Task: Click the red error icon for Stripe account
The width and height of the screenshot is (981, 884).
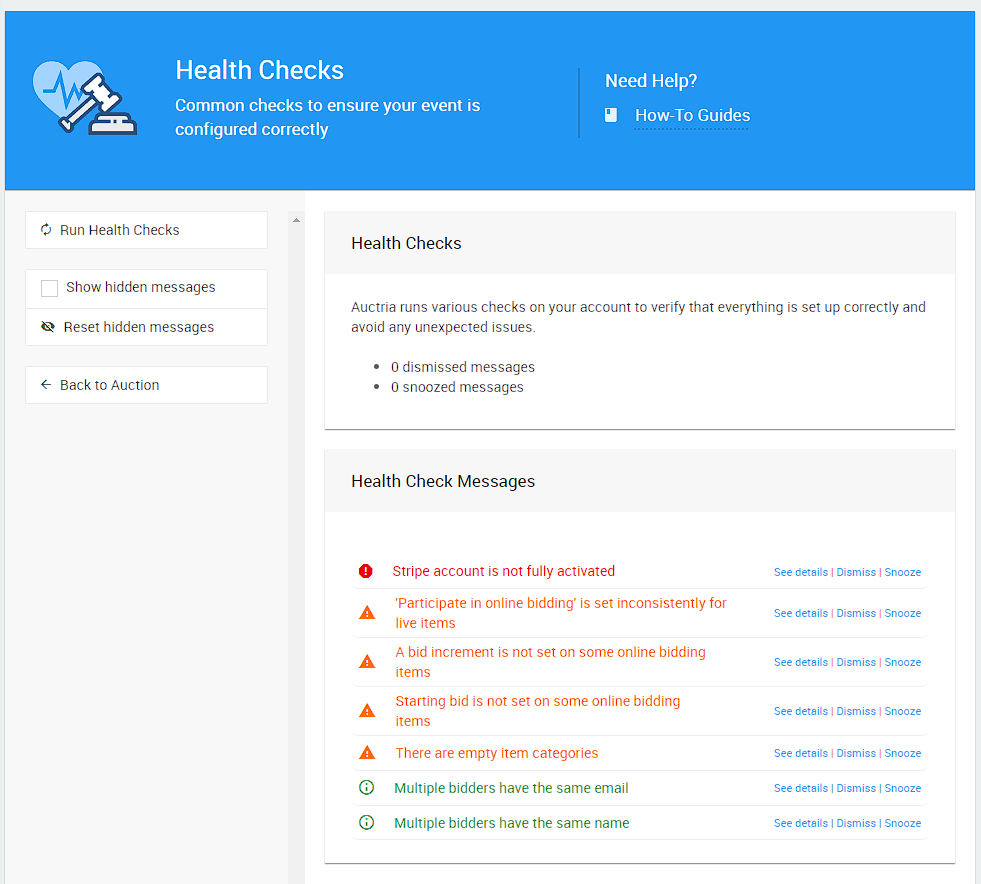Action: point(366,571)
